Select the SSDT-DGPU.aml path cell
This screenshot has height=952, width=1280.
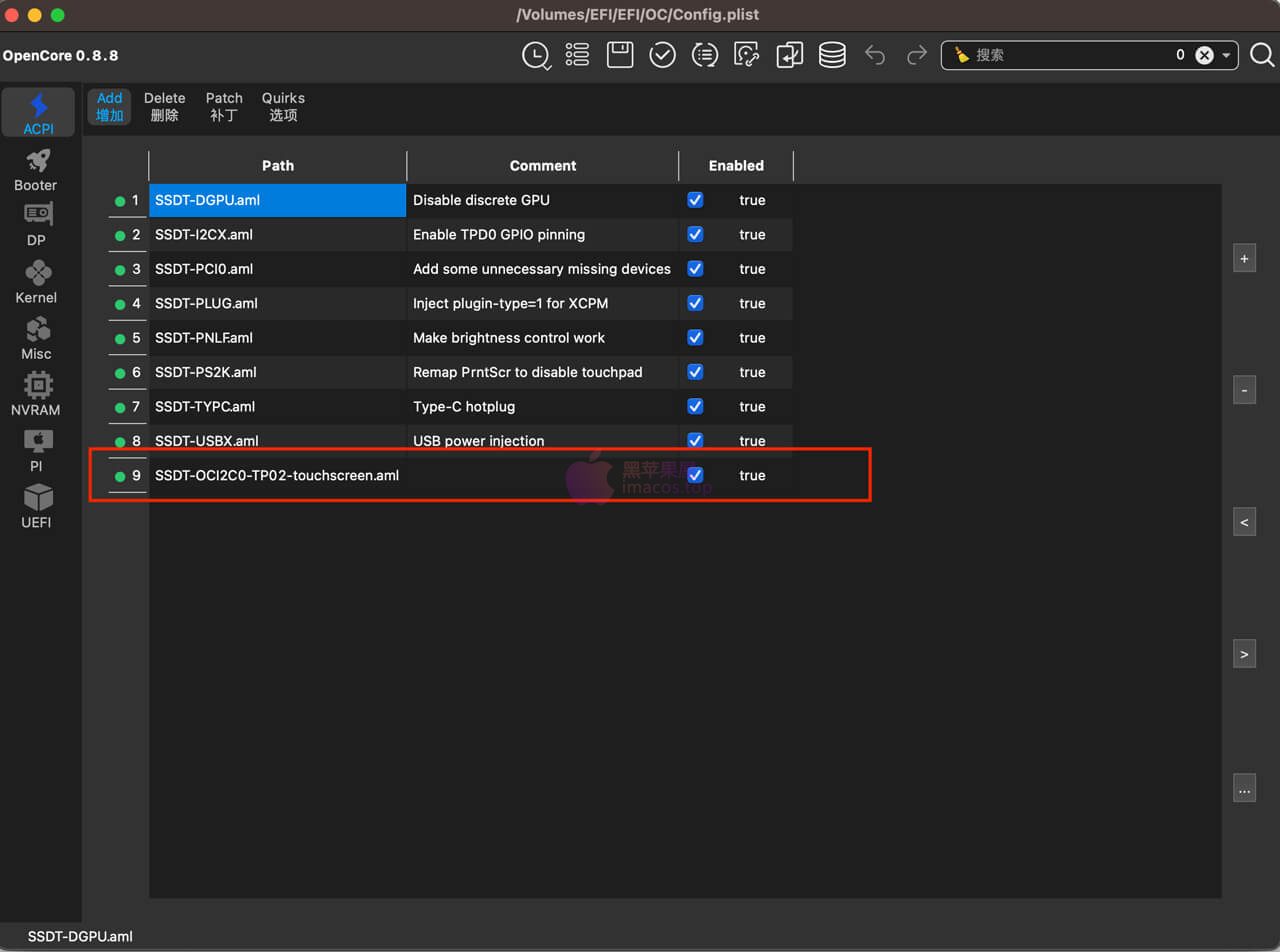click(x=278, y=200)
